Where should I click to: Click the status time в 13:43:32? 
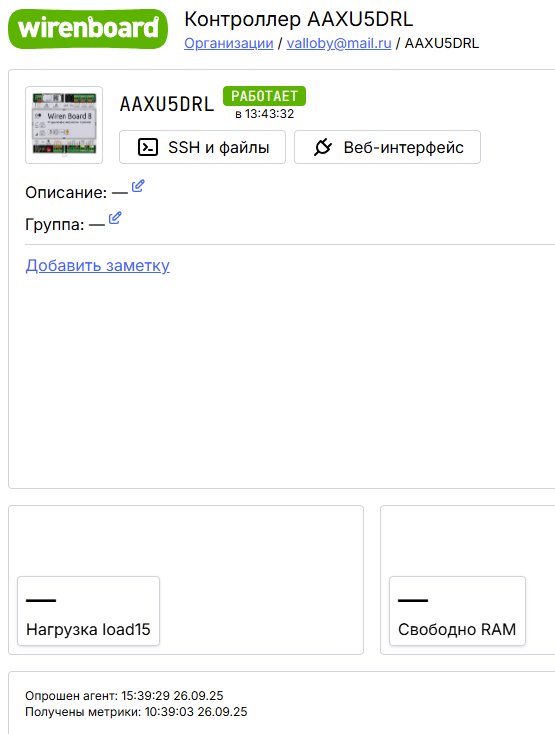[264, 114]
